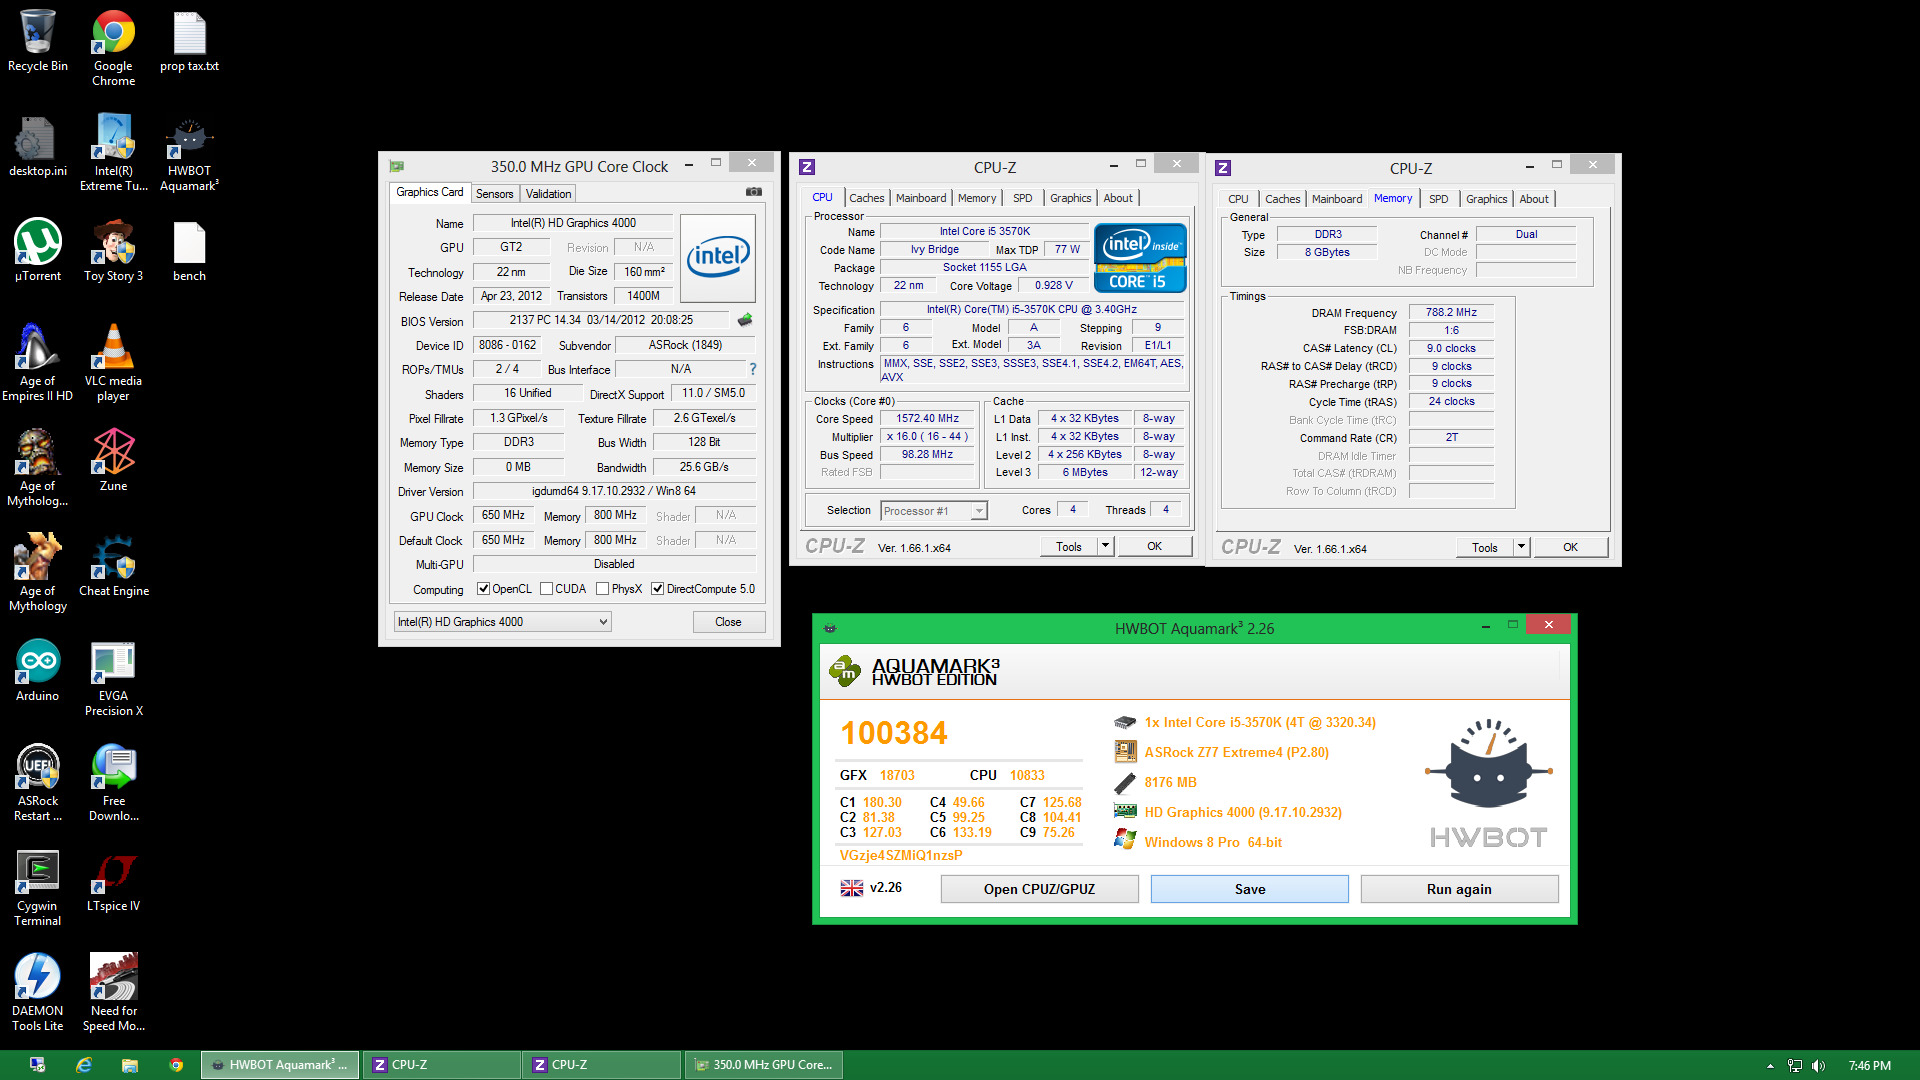
Task: Open Internet Explorer from the taskbar
Action: click(84, 1065)
